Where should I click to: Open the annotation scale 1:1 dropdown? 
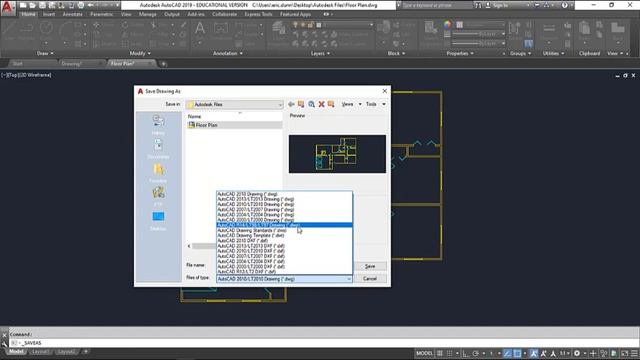click(565, 353)
